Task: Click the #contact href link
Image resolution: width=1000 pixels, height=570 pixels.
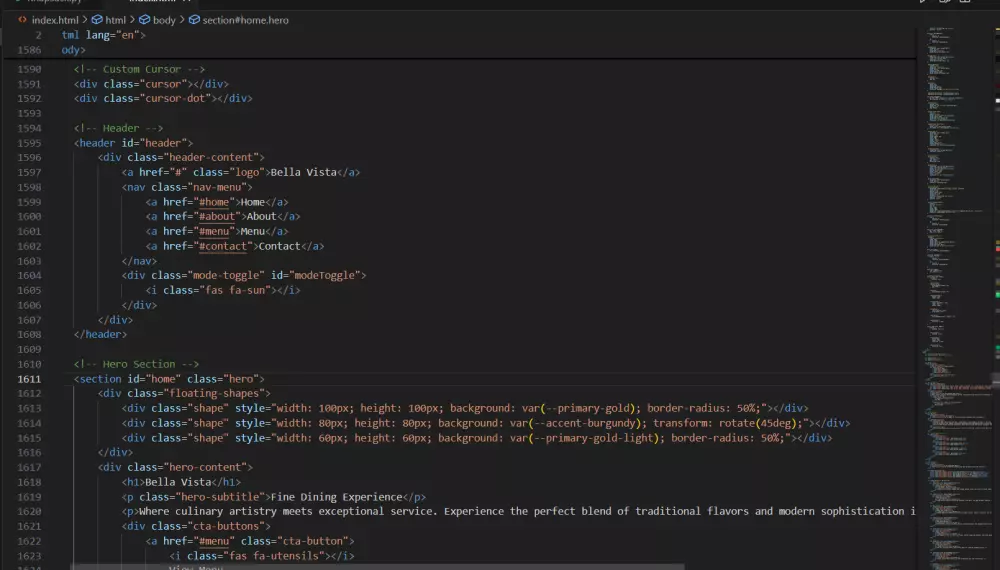Action: (223, 246)
